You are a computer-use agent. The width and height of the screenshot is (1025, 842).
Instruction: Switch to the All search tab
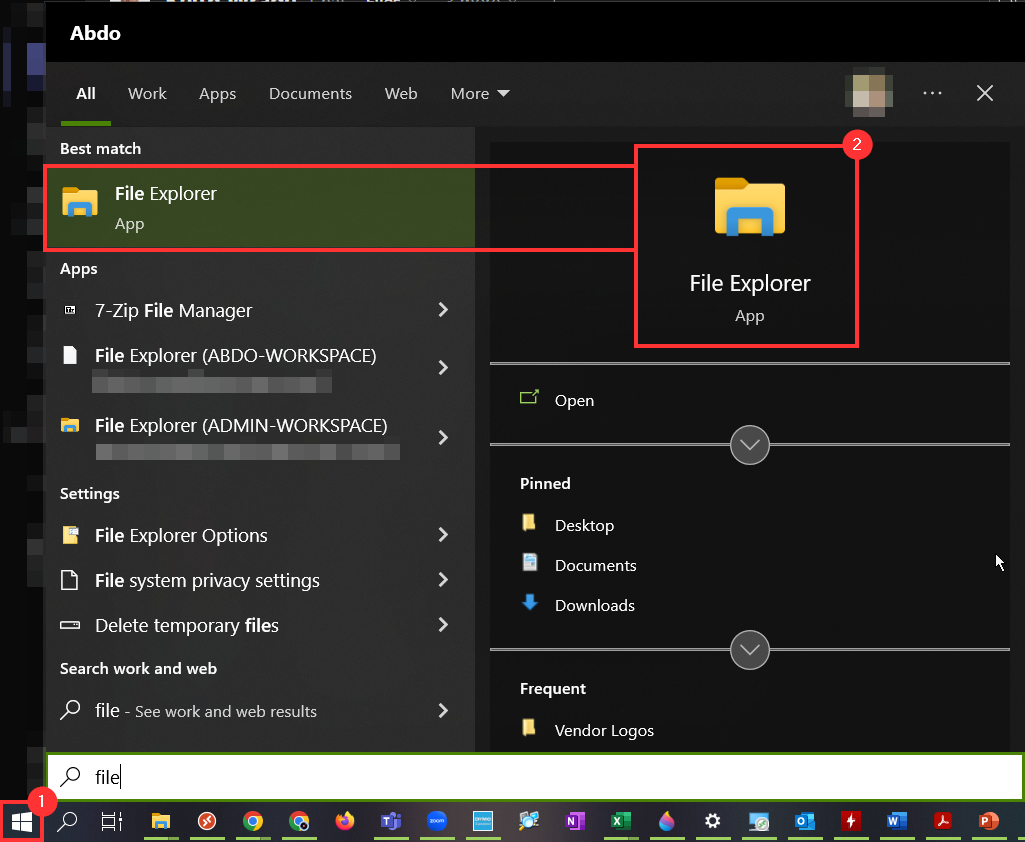(86, 93)
